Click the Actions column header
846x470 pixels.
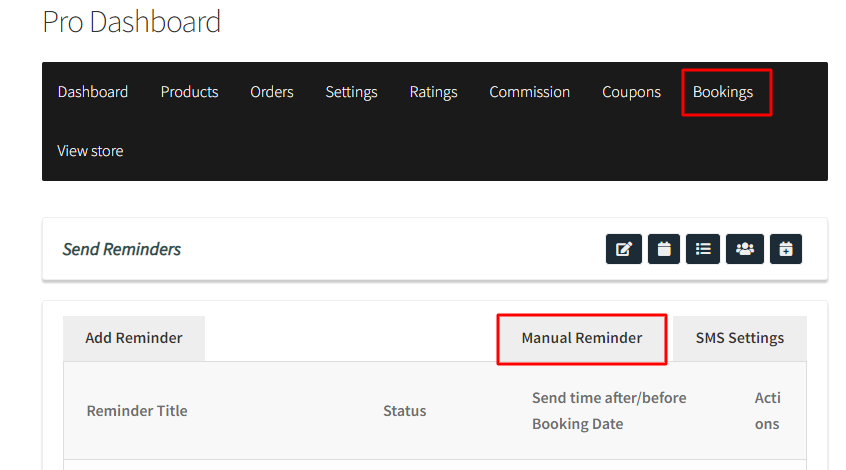(767, 411)
